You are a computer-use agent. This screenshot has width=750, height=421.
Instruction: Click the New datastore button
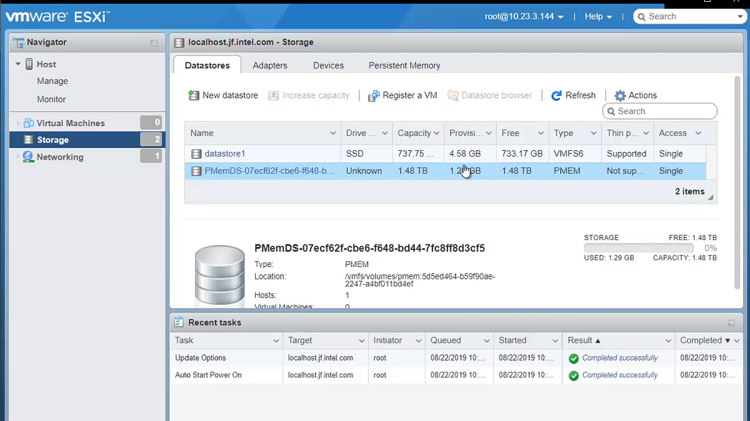coord(223,96)
